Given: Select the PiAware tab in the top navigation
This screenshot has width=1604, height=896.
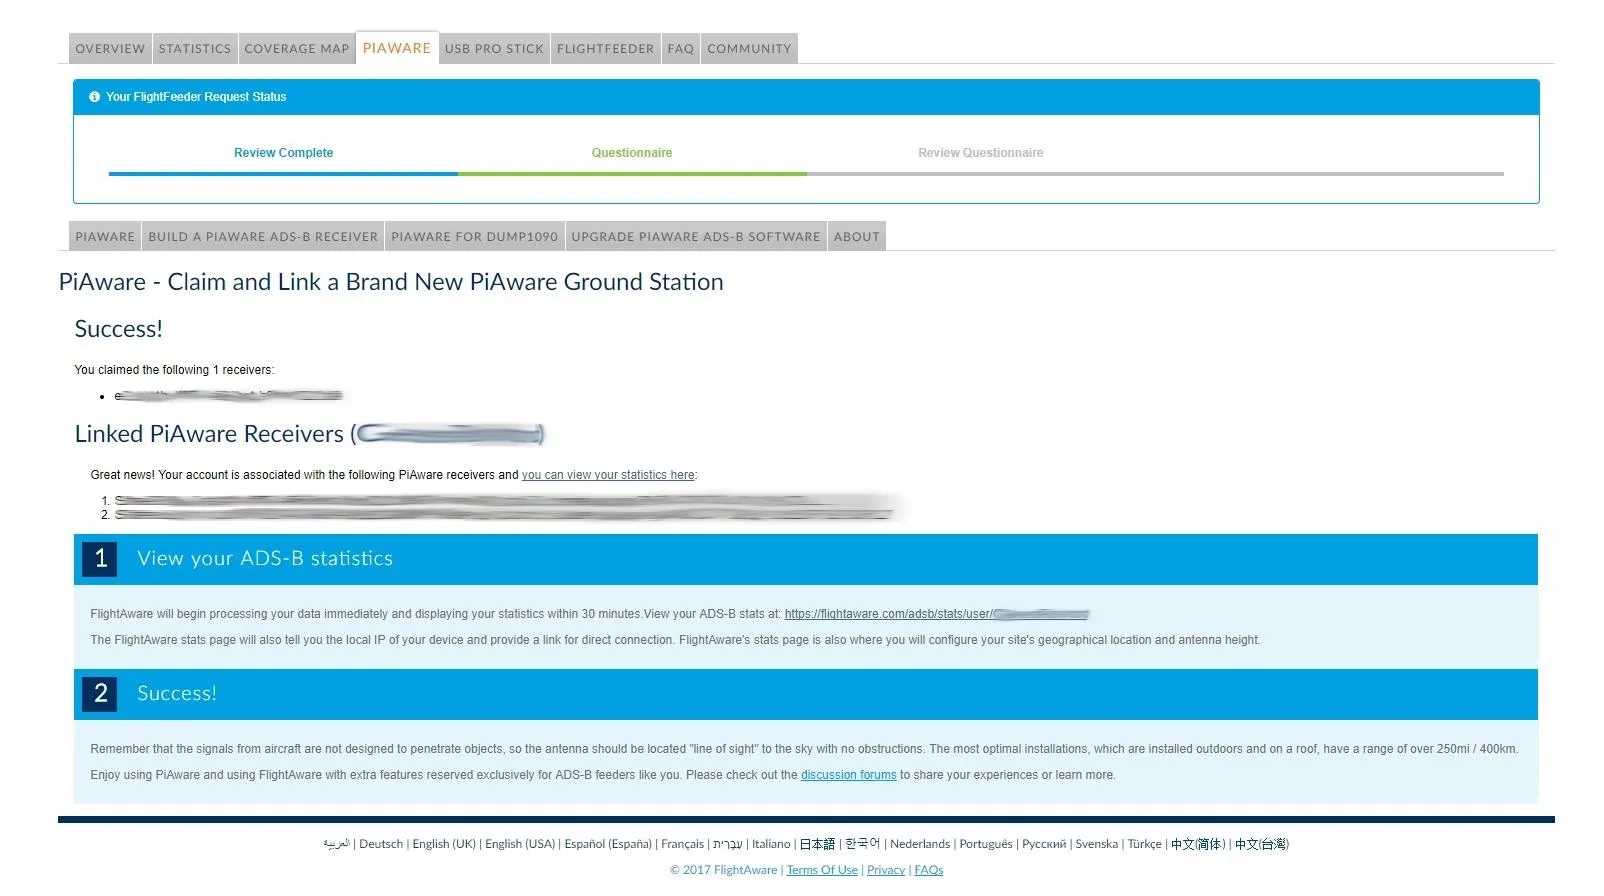Looking at the screenshot, I should [x=397, y=48].
